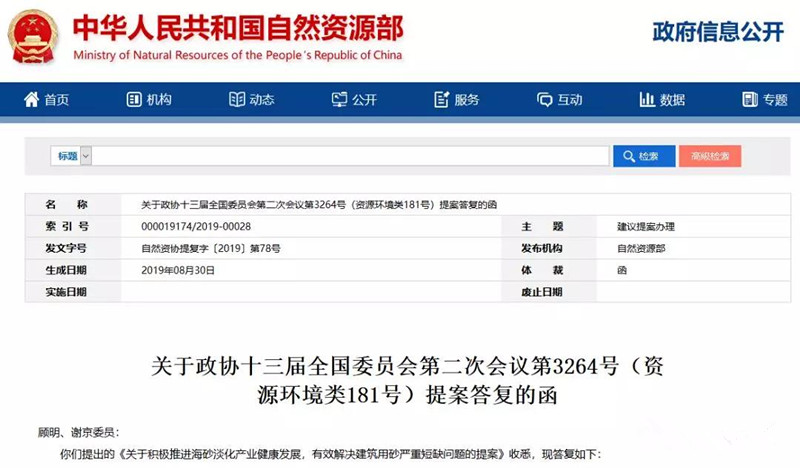Click the bar chart icon beside 数据
Screen dimensions: 800x468
(x=647, y=100)
